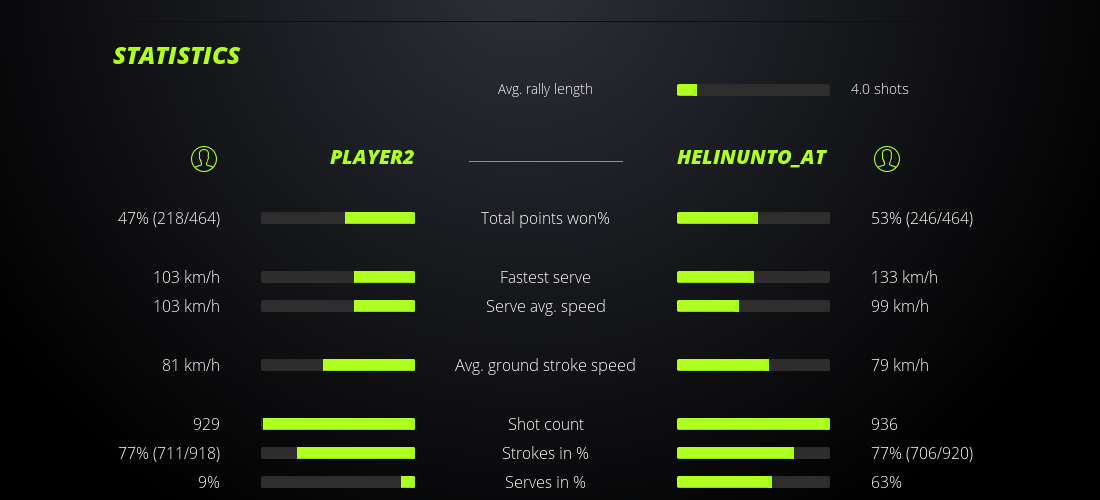Viewport: 1100px width, 500px height.
Task: Select the PLAYER2 player name
Action: 372,157
